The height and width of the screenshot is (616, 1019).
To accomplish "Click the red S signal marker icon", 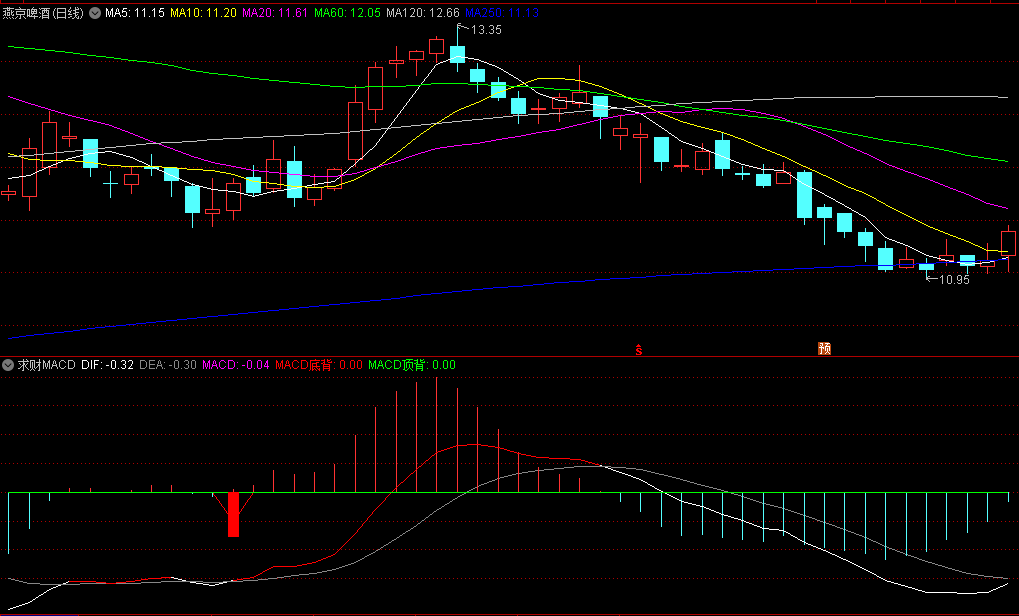I will [x=639, y=349].
